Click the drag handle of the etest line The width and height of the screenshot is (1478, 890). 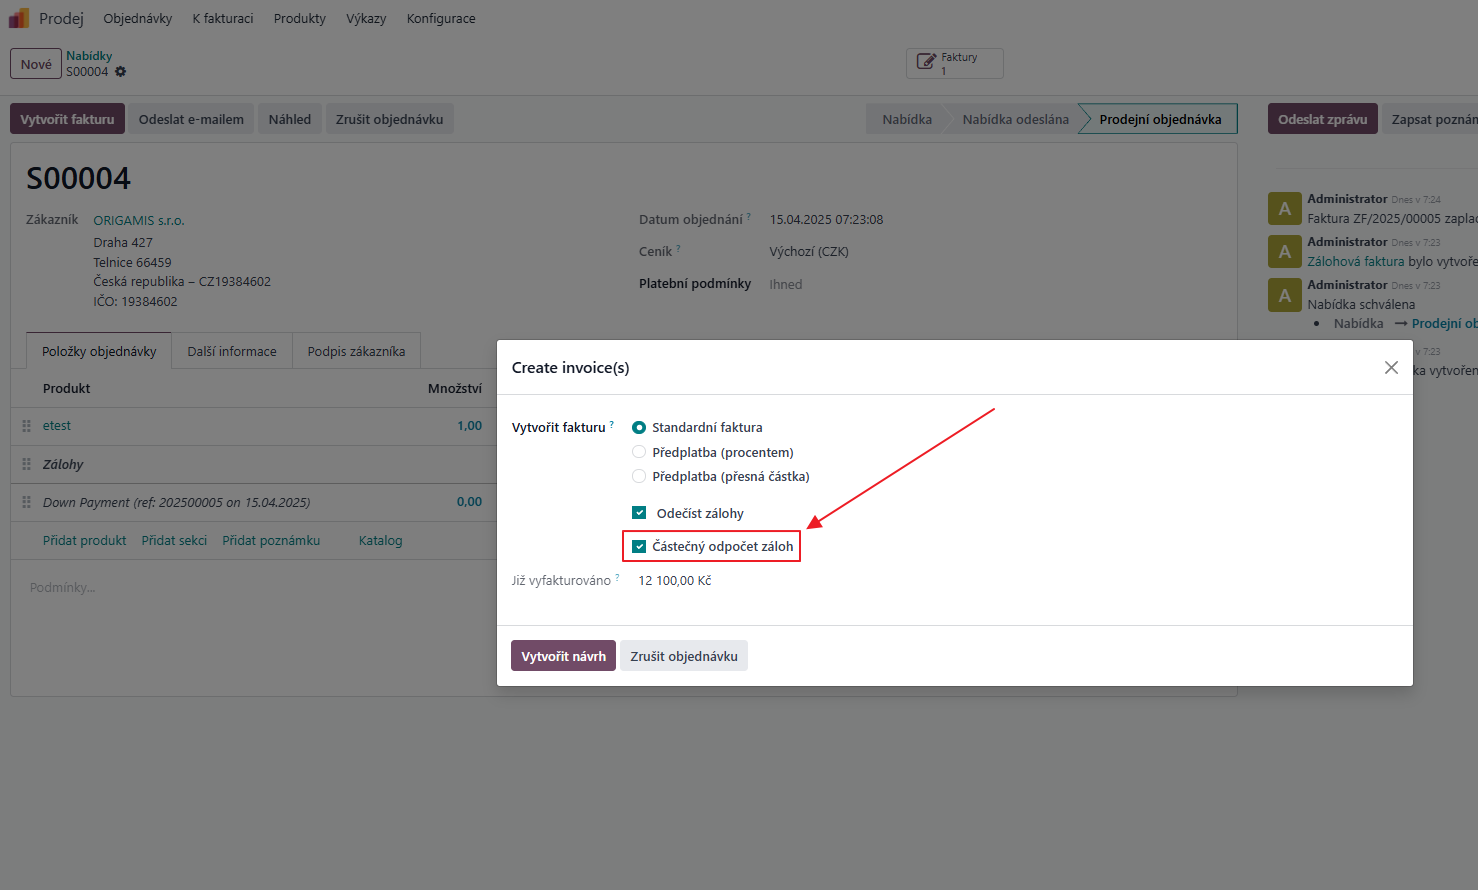point(27,426)
